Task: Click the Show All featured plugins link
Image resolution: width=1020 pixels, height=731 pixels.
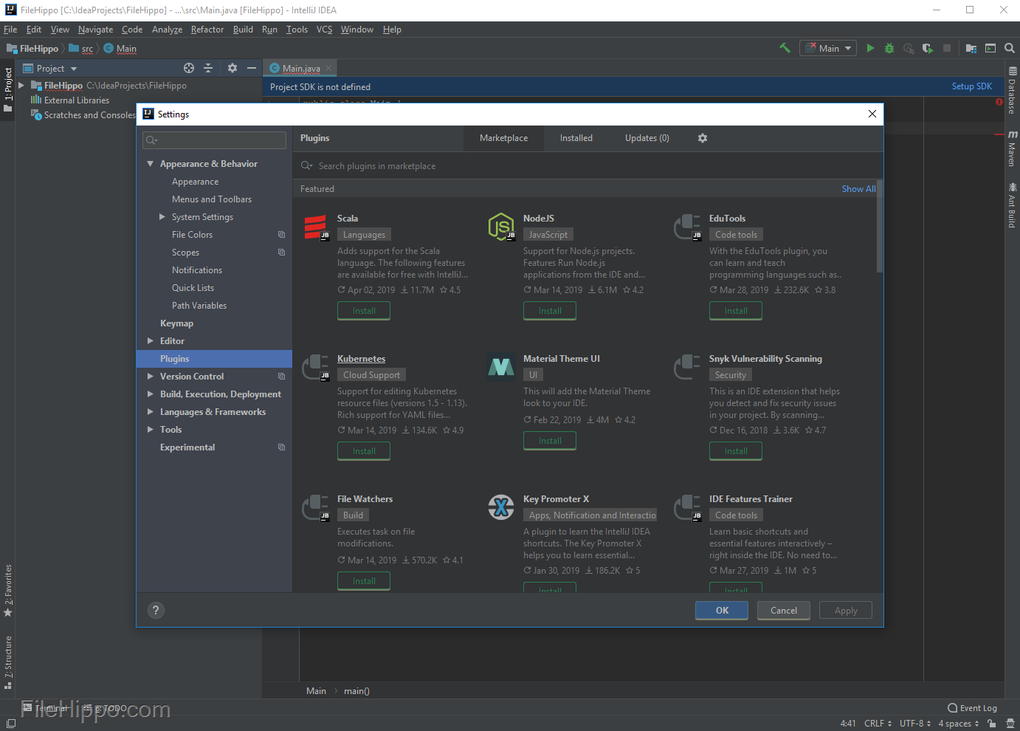Action: 858,188
